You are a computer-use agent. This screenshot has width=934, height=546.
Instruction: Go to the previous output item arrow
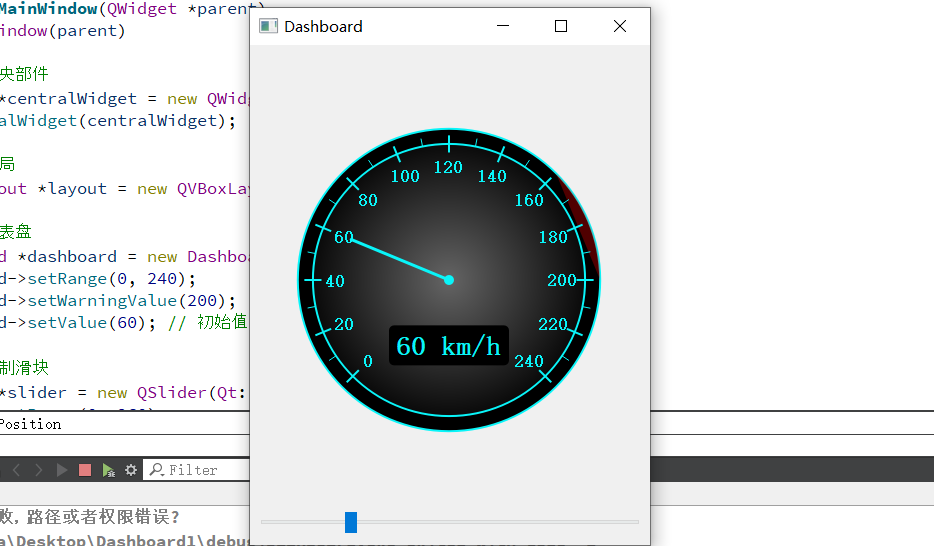pos(17,470)
